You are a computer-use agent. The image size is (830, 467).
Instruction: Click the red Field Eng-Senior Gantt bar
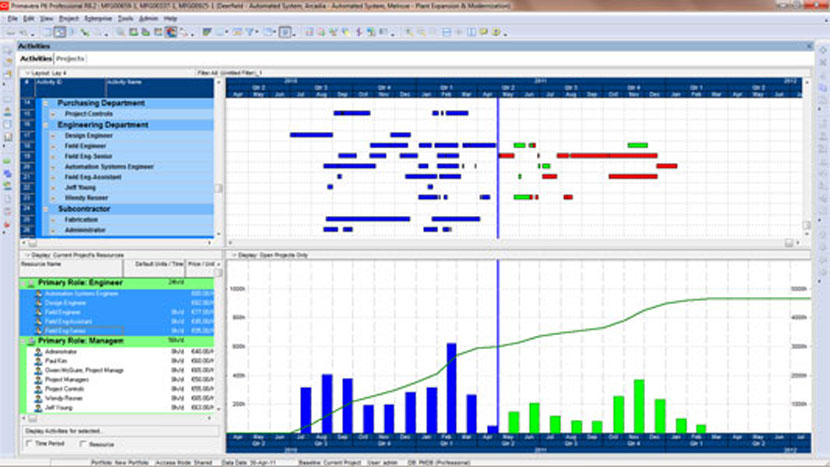606,156
